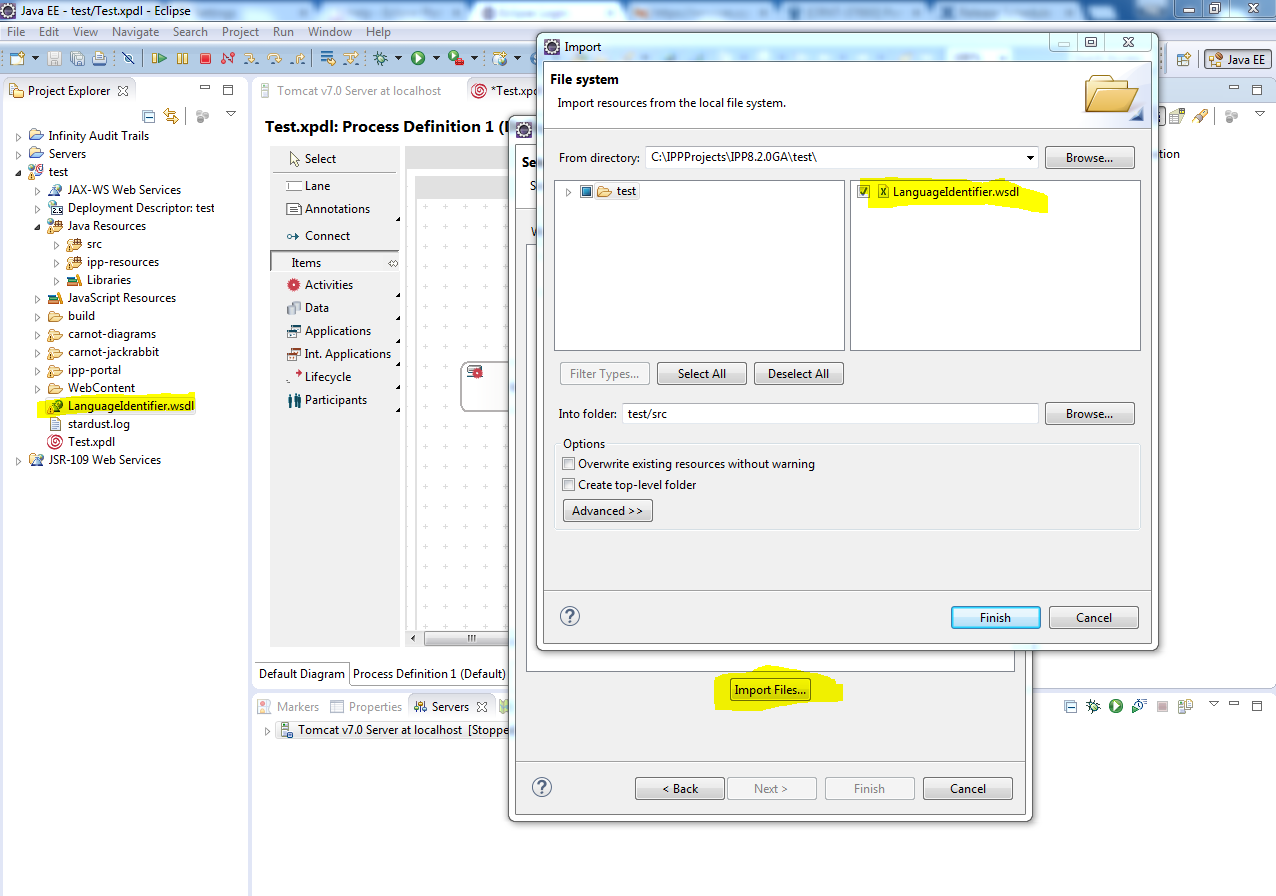
Task: Open the From directory dropdown
Action: pos(1030,158)
